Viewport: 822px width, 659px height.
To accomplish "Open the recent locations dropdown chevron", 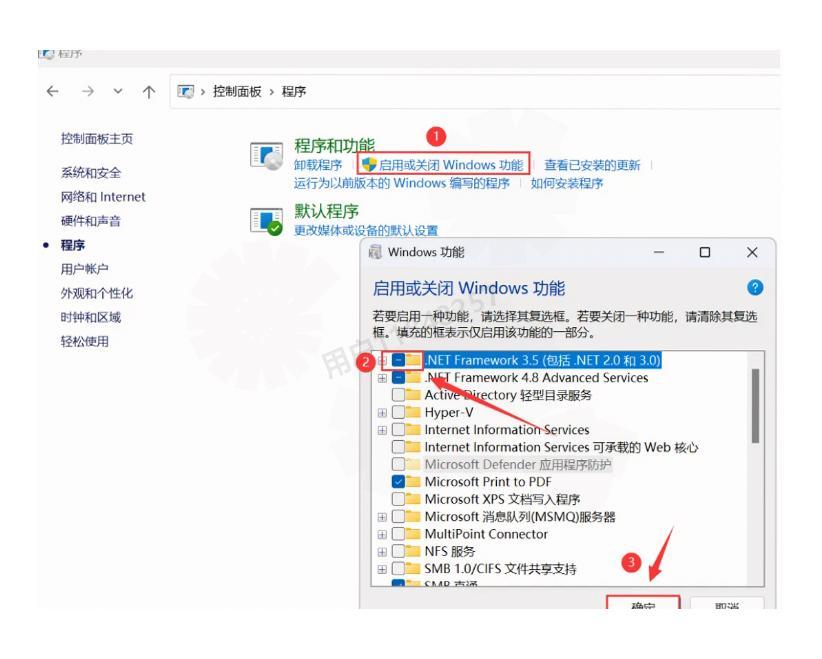I will click(x=118, y=92).
